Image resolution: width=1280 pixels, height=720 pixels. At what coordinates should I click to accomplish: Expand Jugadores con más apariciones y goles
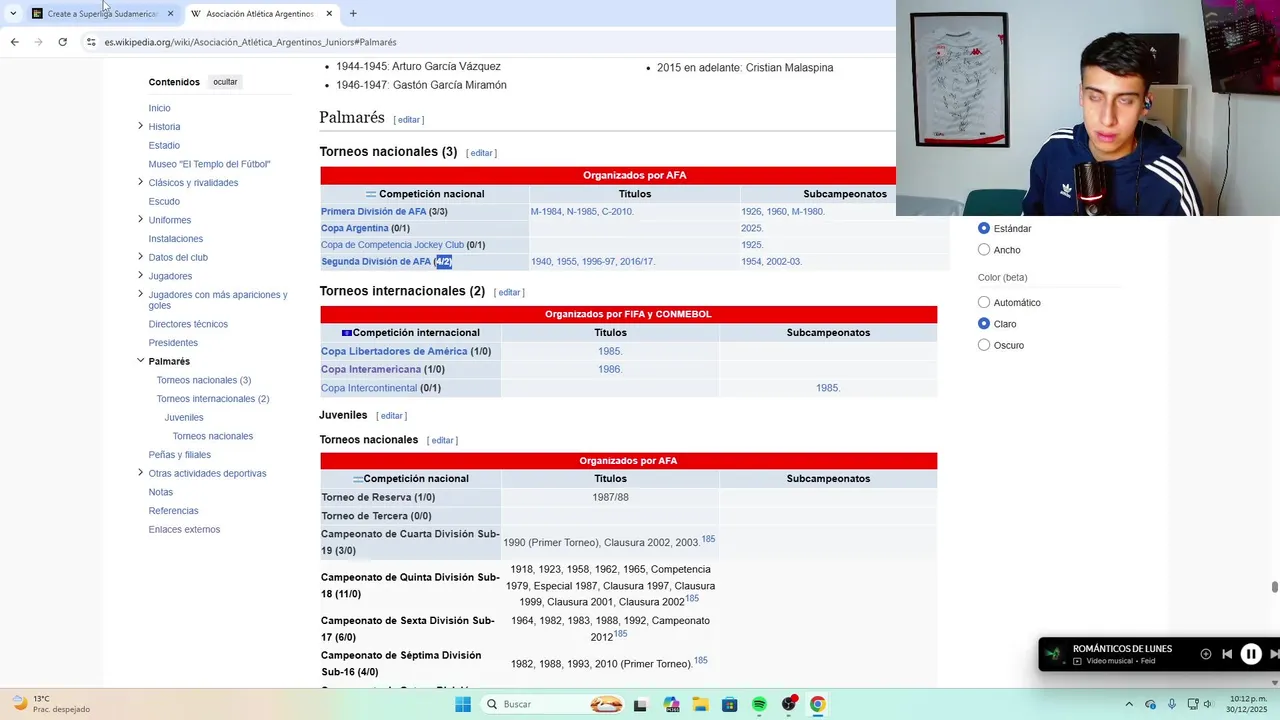[x=140, y=294]
